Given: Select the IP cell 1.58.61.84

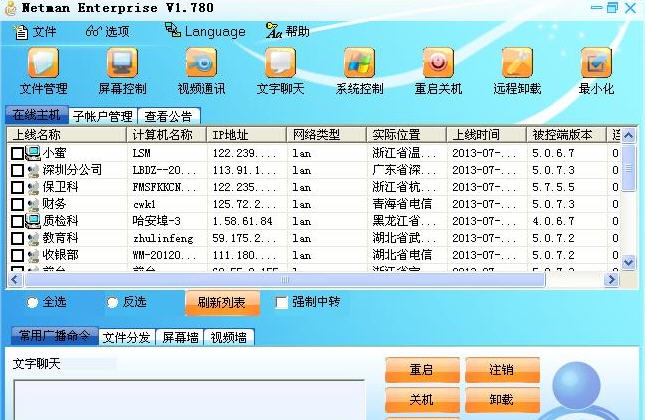Looking at the screenshot, I should click(242, 221).
